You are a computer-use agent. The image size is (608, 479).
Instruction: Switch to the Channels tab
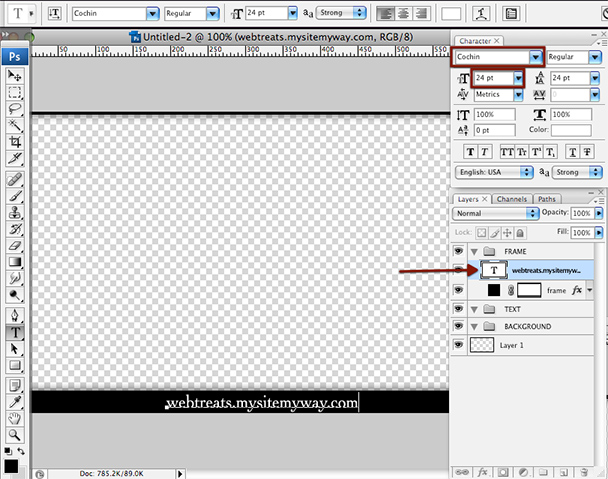(512, 199)
